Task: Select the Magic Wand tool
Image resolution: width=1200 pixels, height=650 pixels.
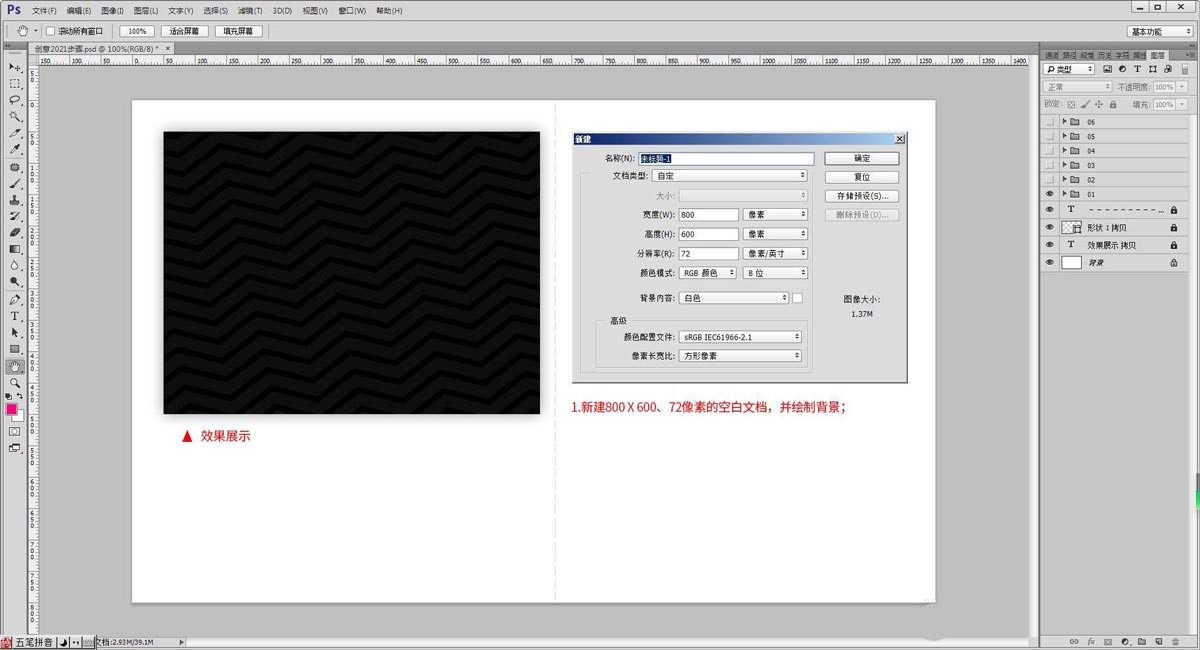Action: [x=15, y=116]
